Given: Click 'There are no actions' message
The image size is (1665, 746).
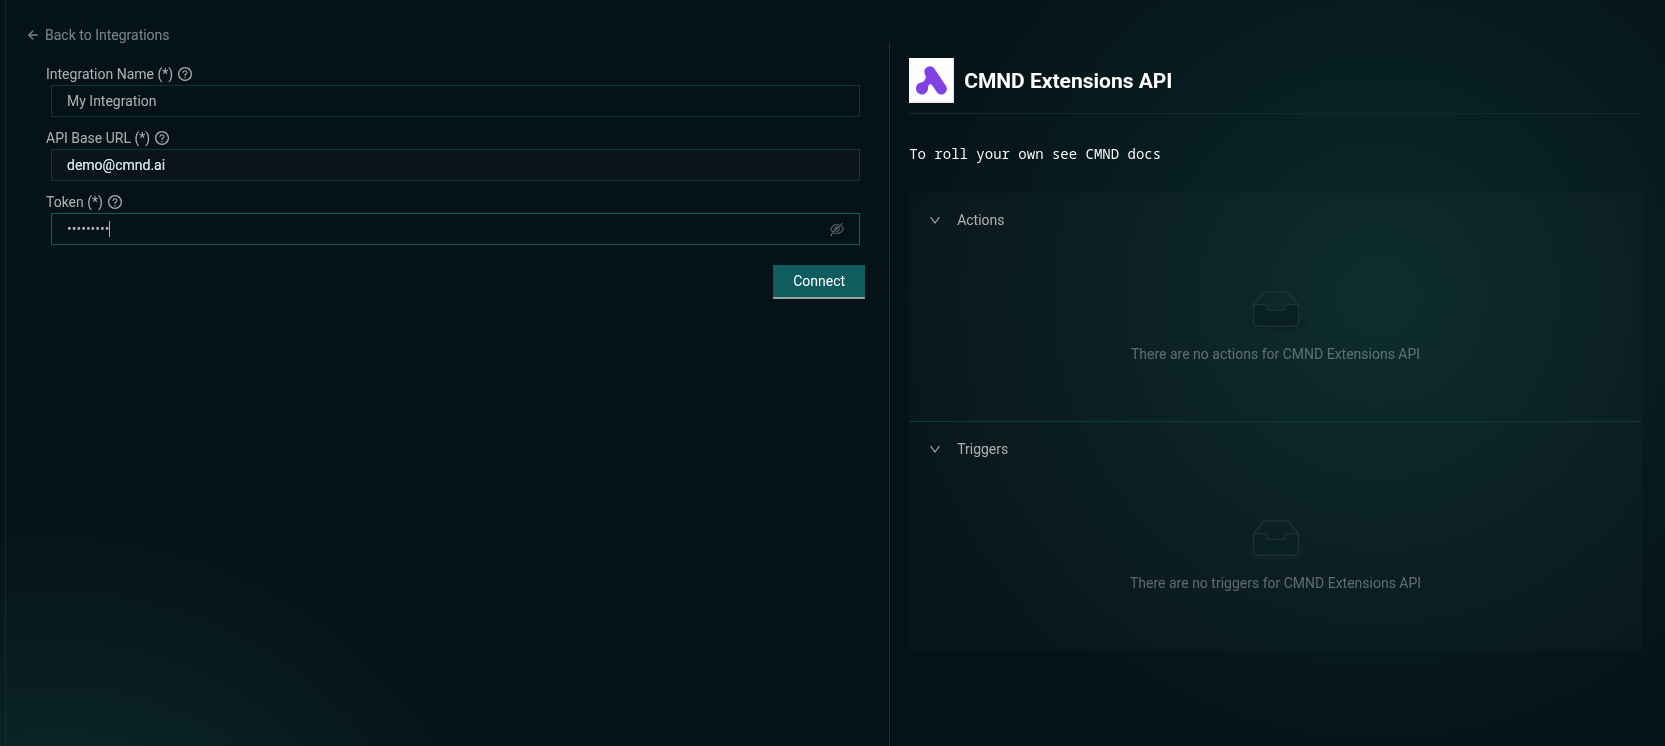Looking at the screenshot, I should 1275,354.
